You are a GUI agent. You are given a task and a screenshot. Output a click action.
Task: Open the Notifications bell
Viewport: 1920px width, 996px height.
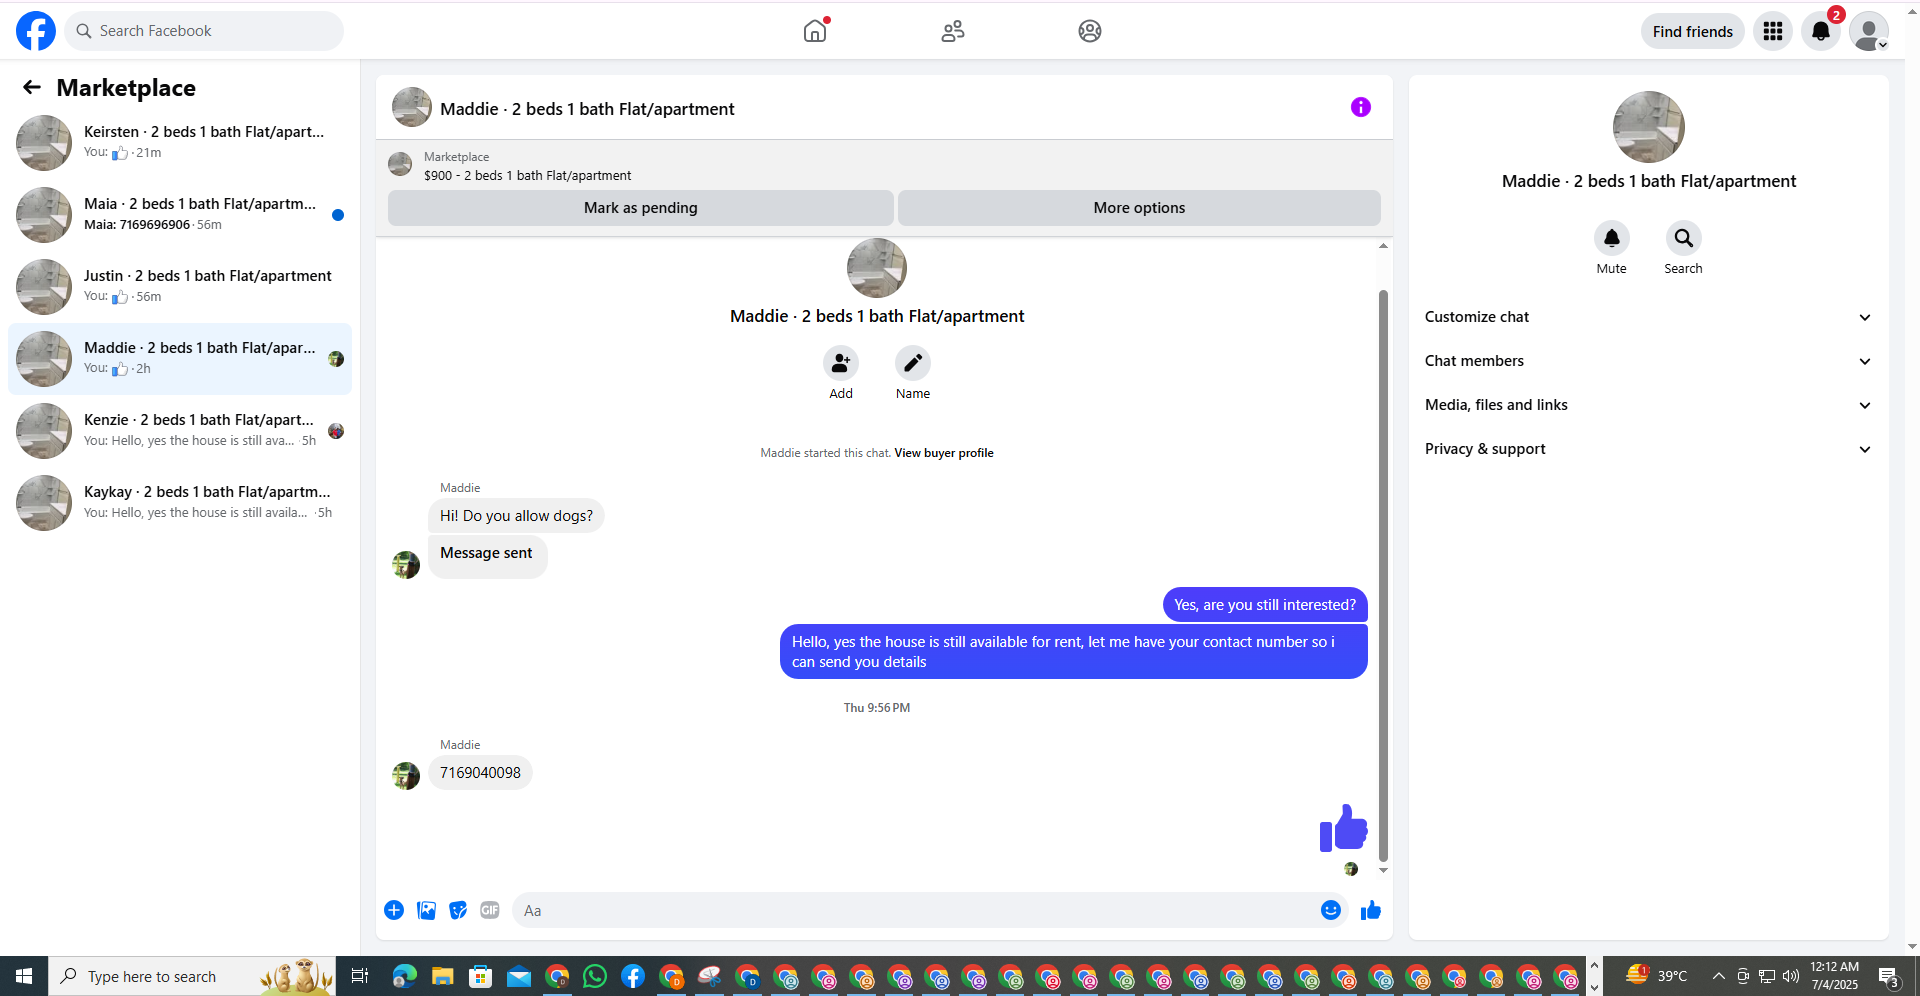(1821, 31)
